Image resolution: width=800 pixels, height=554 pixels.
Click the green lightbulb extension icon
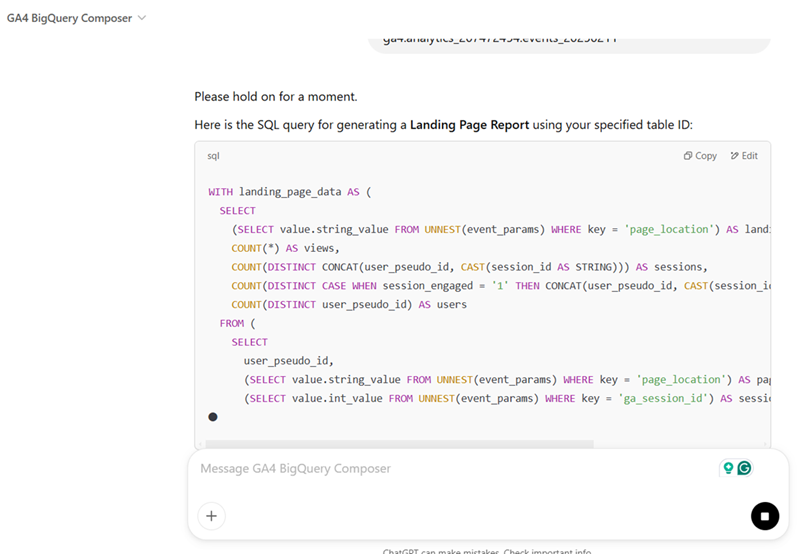coord(728,468)
